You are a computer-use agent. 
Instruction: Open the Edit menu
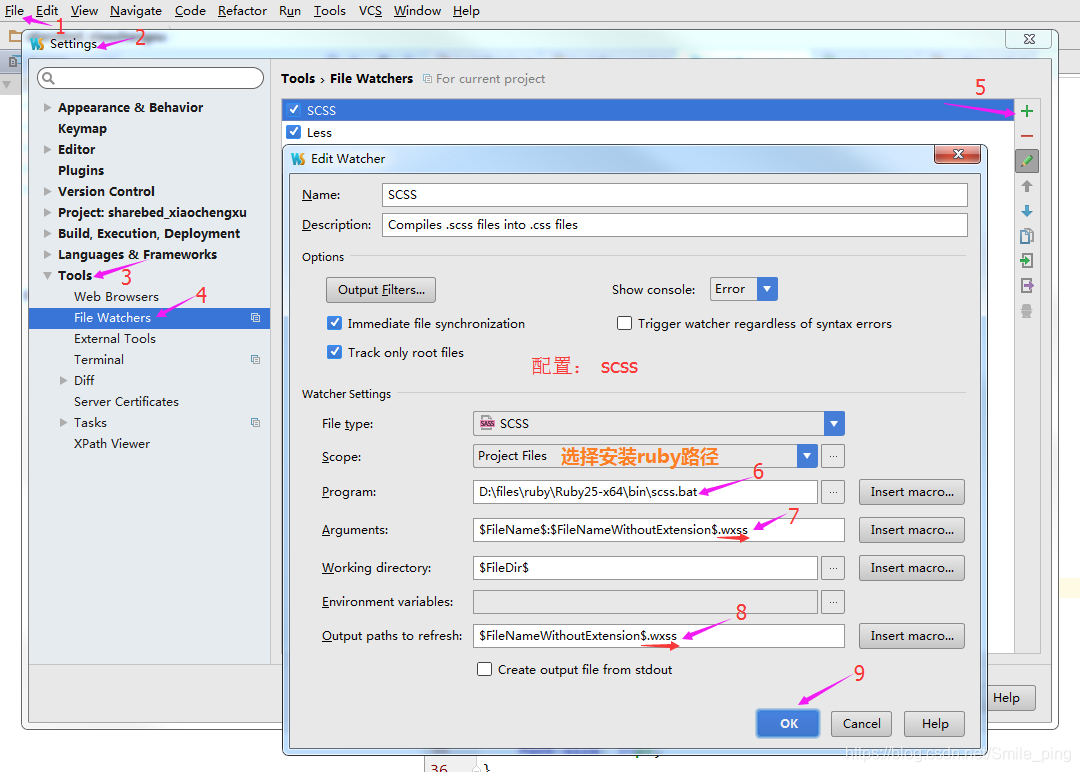tap(47, 11)
